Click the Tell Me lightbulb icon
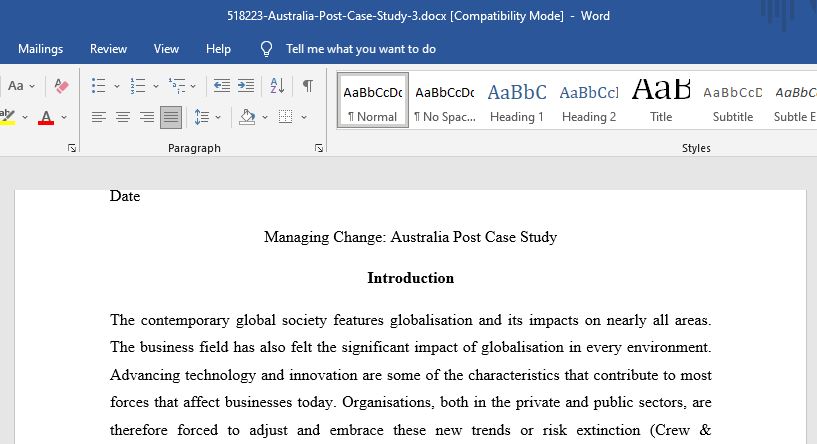The height and width of the screenshot is (444, 817). pos(266,49)
